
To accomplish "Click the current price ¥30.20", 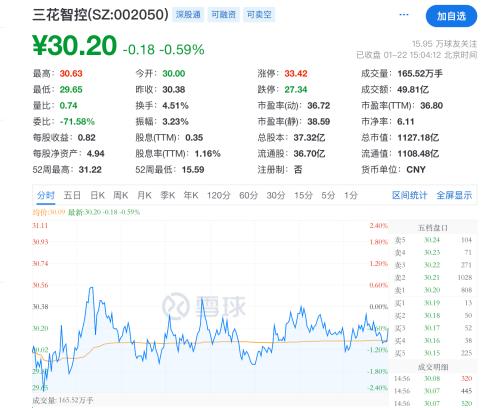I will 74,45.
